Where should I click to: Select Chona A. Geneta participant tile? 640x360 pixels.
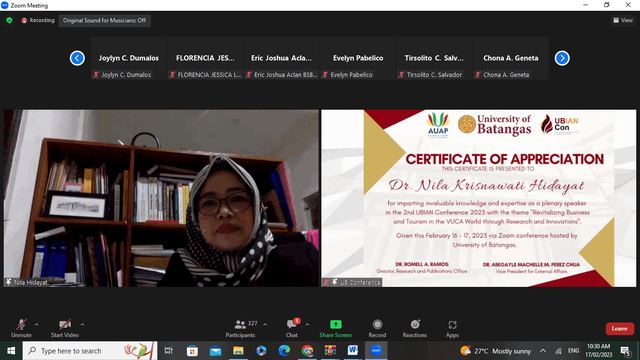pyautogui.click(x=511, y=58)
